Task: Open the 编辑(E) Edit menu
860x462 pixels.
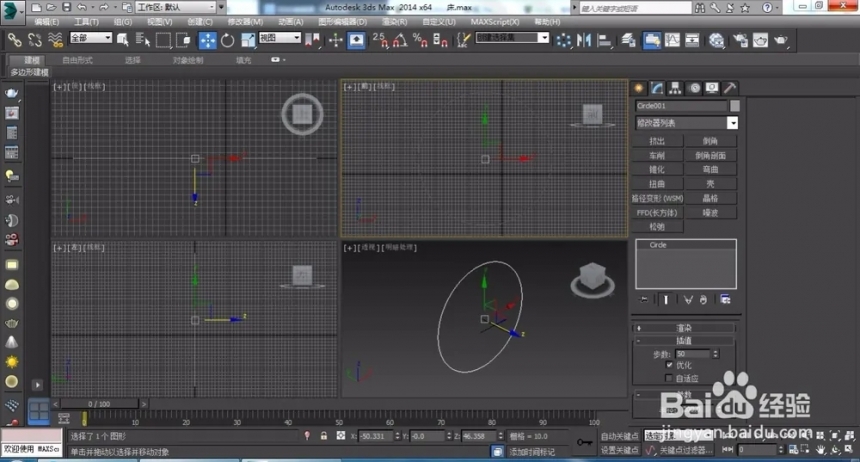Action: pos(46,22)
